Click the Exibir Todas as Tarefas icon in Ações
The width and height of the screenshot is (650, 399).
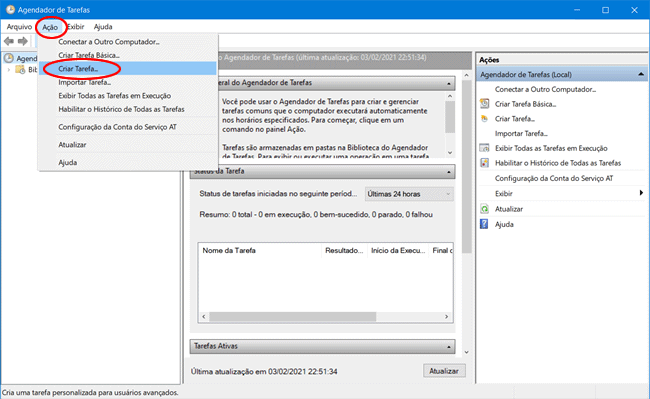[484, 148]
